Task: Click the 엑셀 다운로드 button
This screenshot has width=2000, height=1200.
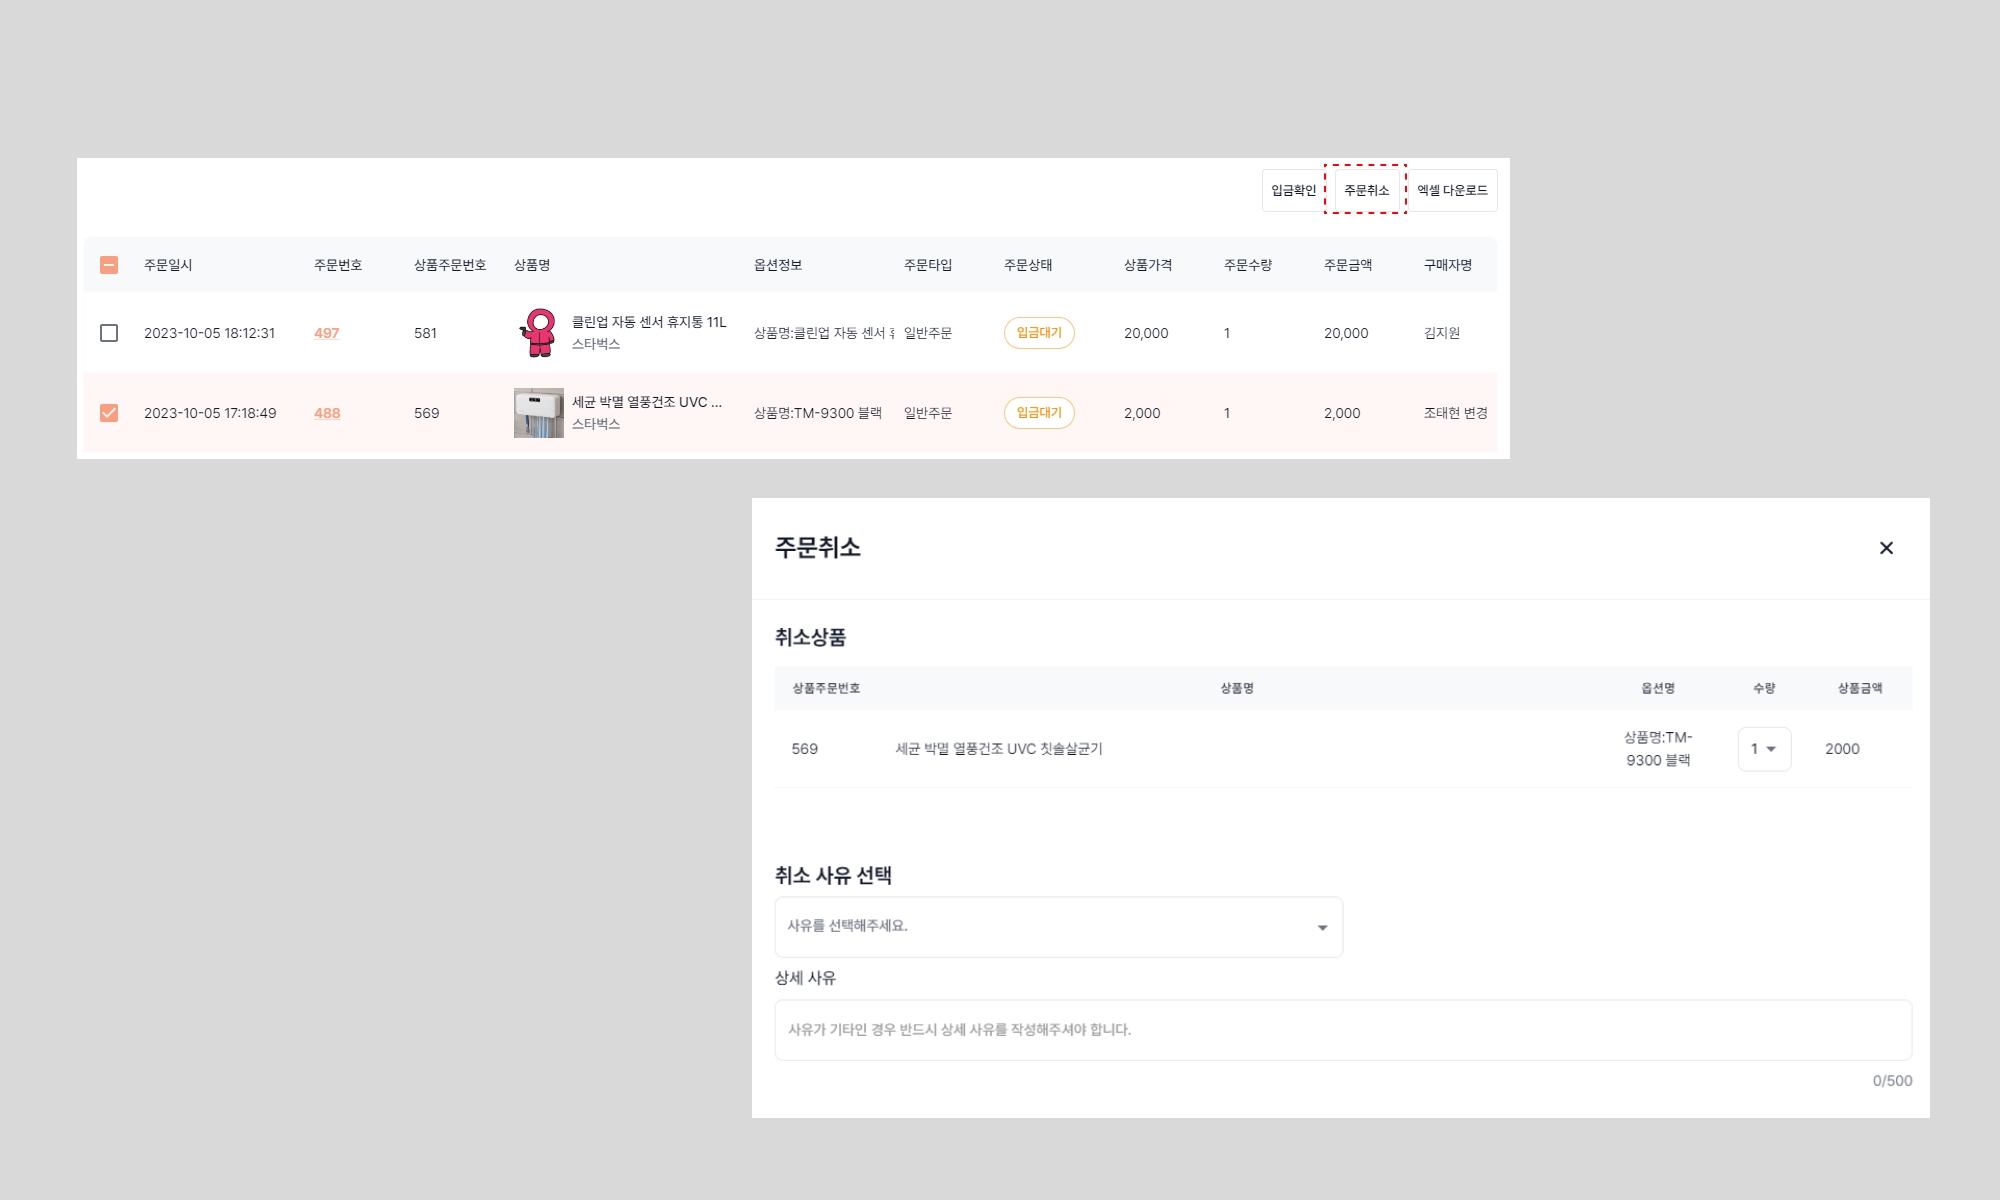Action: [1452, 191]
